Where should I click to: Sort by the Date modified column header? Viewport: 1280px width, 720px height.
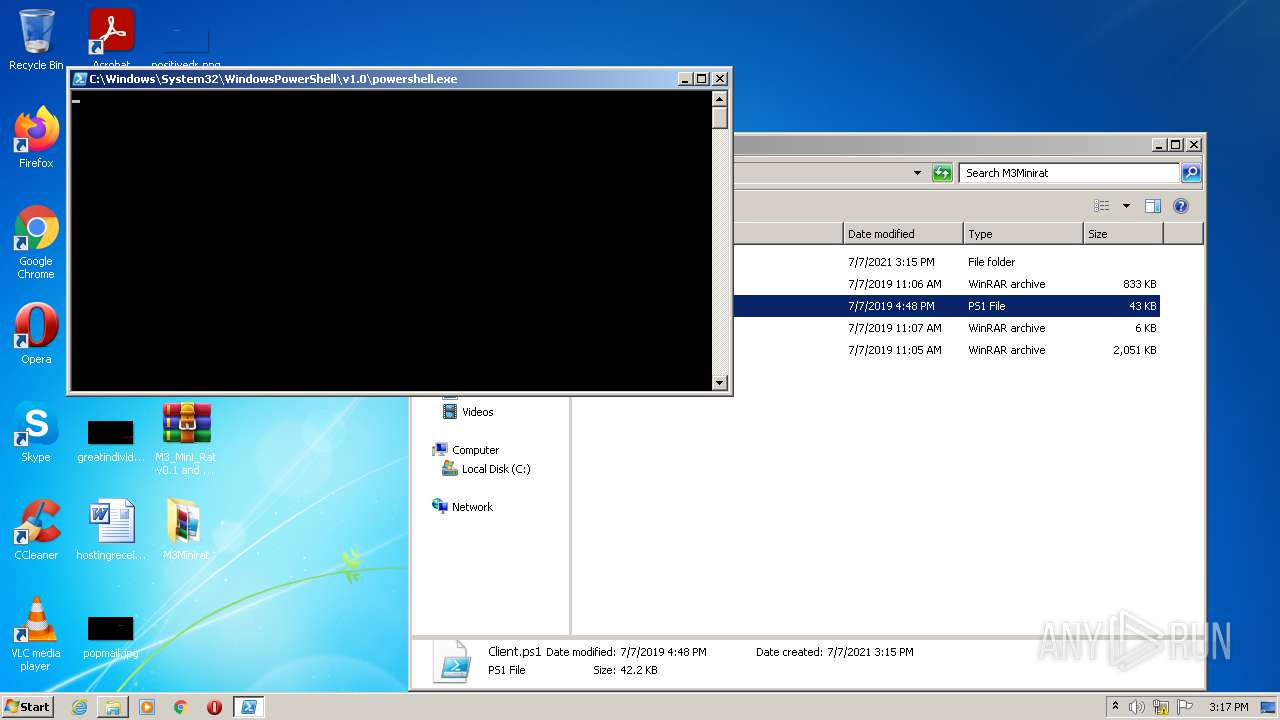[903, 234]
